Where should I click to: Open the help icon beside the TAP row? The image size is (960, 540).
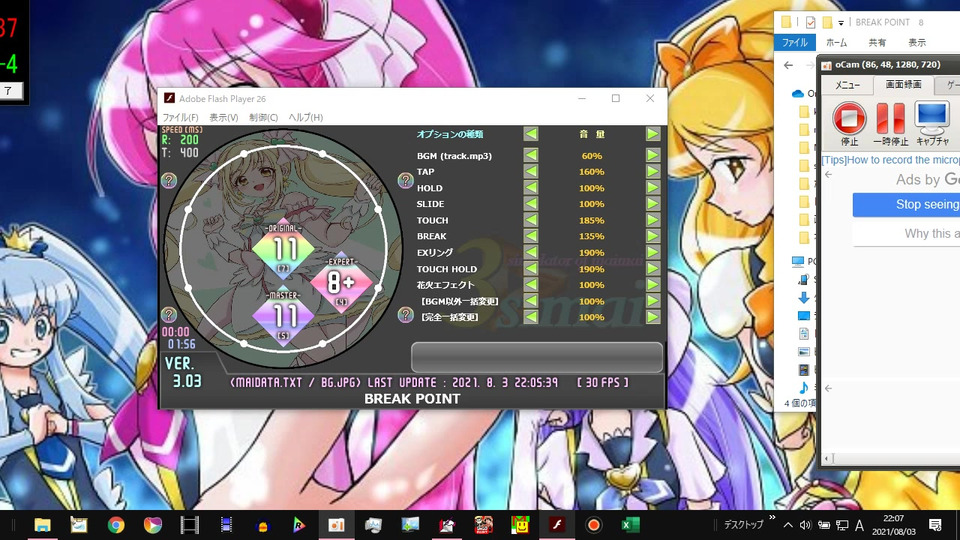tap(405, 180)
